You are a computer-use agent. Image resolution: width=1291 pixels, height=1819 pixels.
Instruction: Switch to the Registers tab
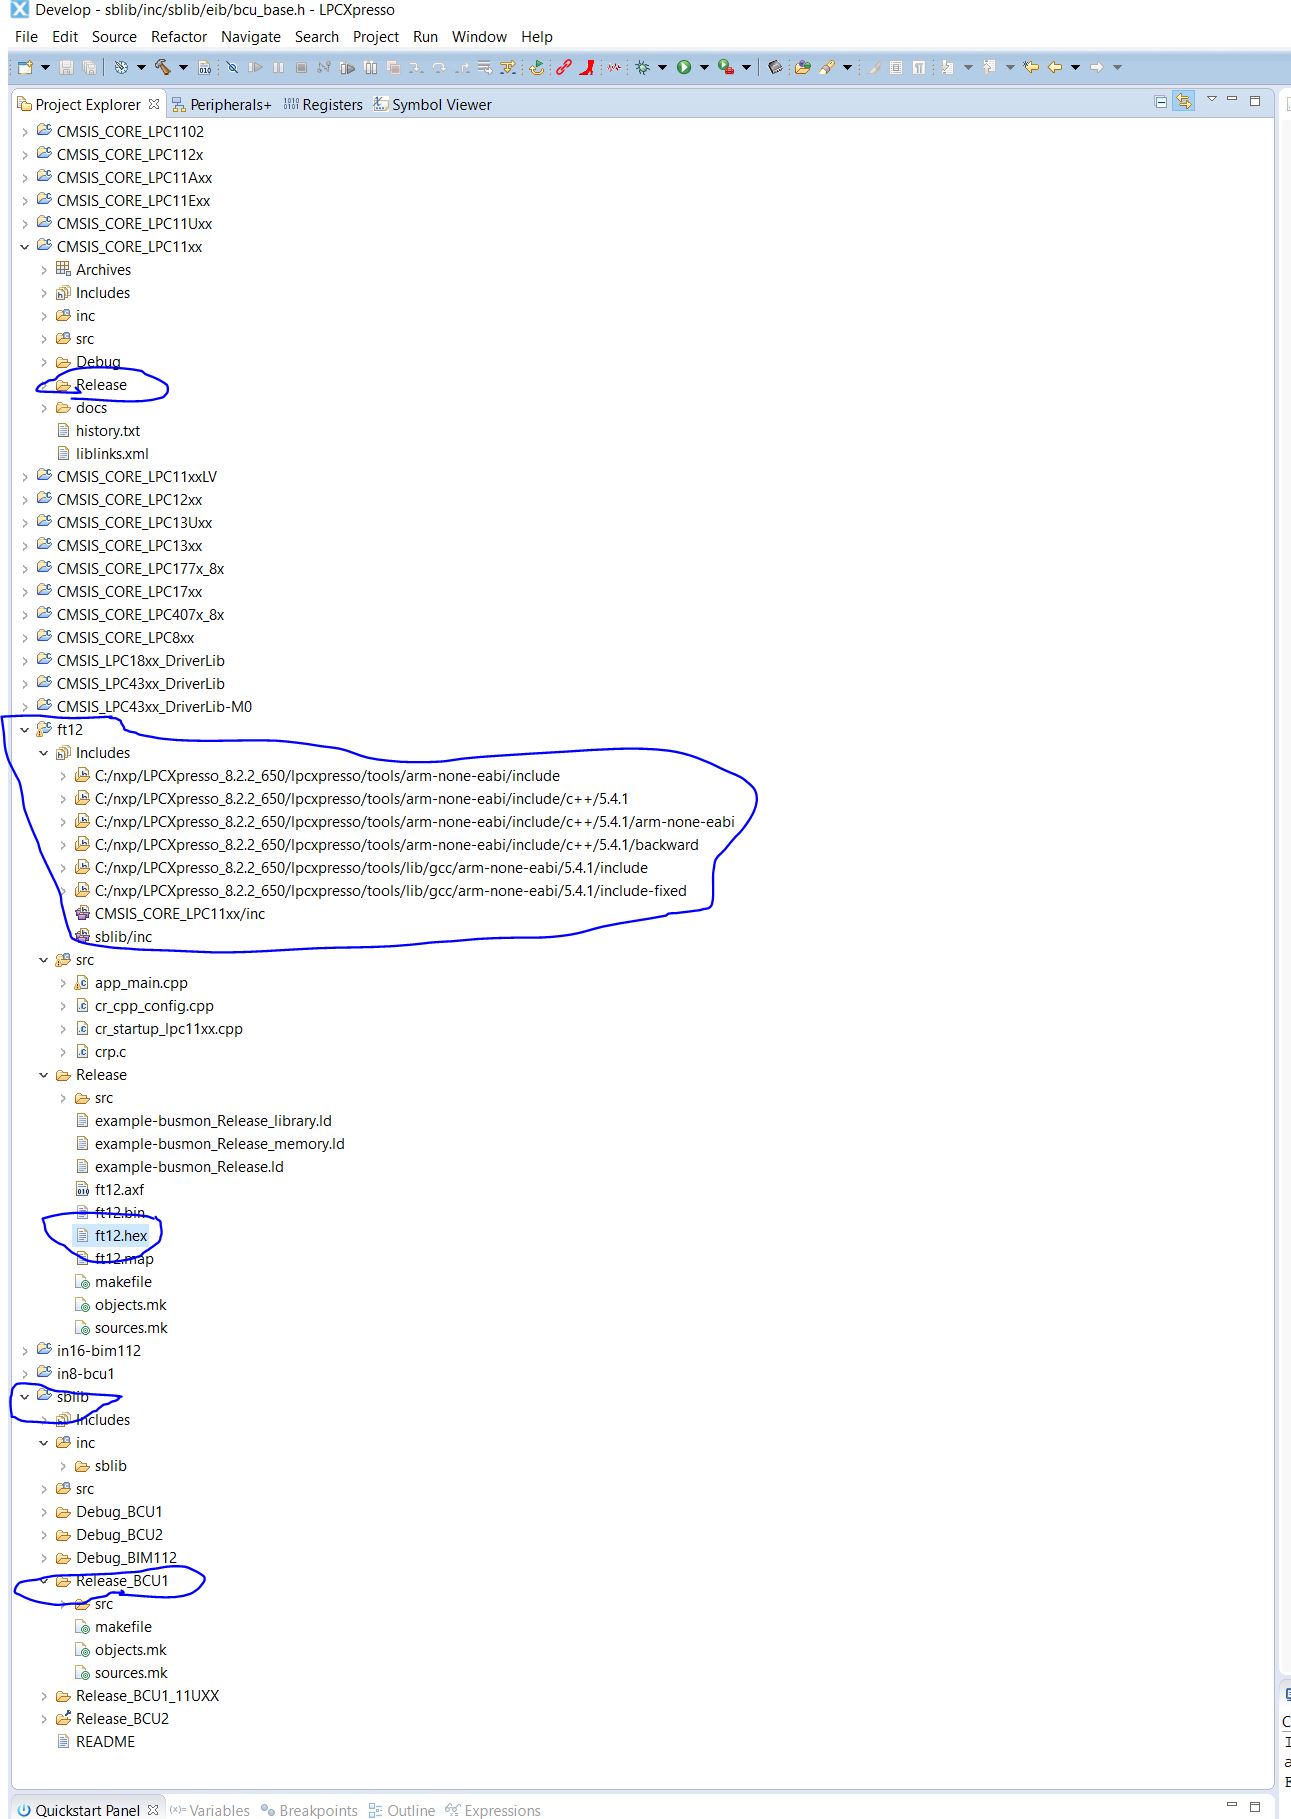pos(323,104)
